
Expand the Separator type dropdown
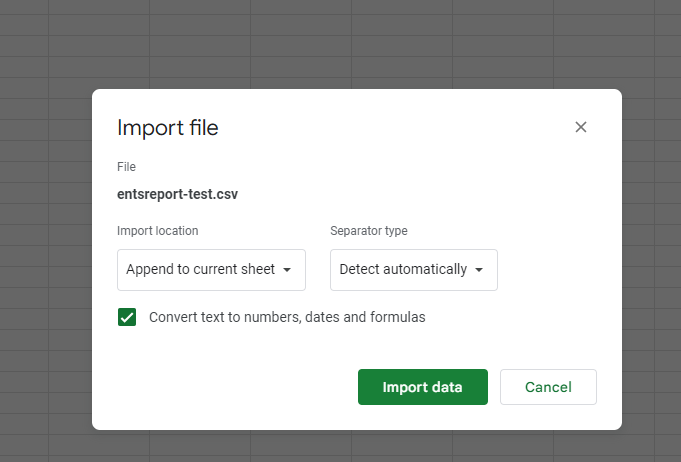413,270
